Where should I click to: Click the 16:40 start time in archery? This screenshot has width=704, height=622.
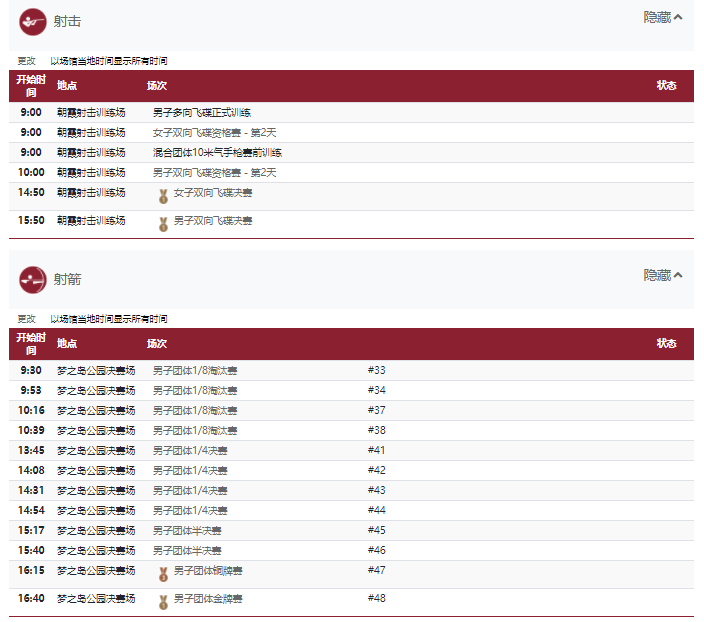31,598
